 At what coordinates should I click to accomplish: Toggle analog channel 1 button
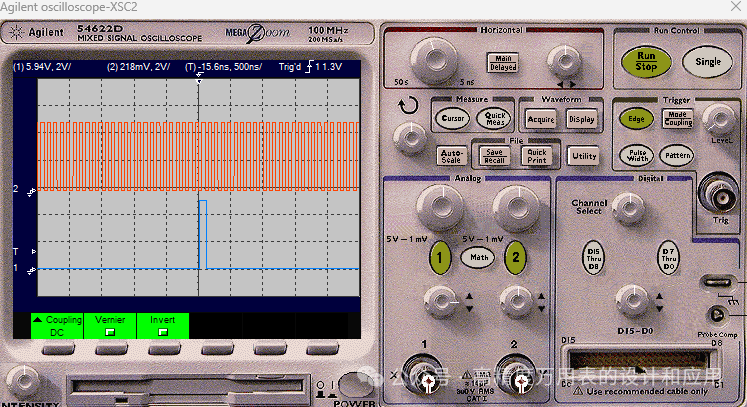pos(440,257)
